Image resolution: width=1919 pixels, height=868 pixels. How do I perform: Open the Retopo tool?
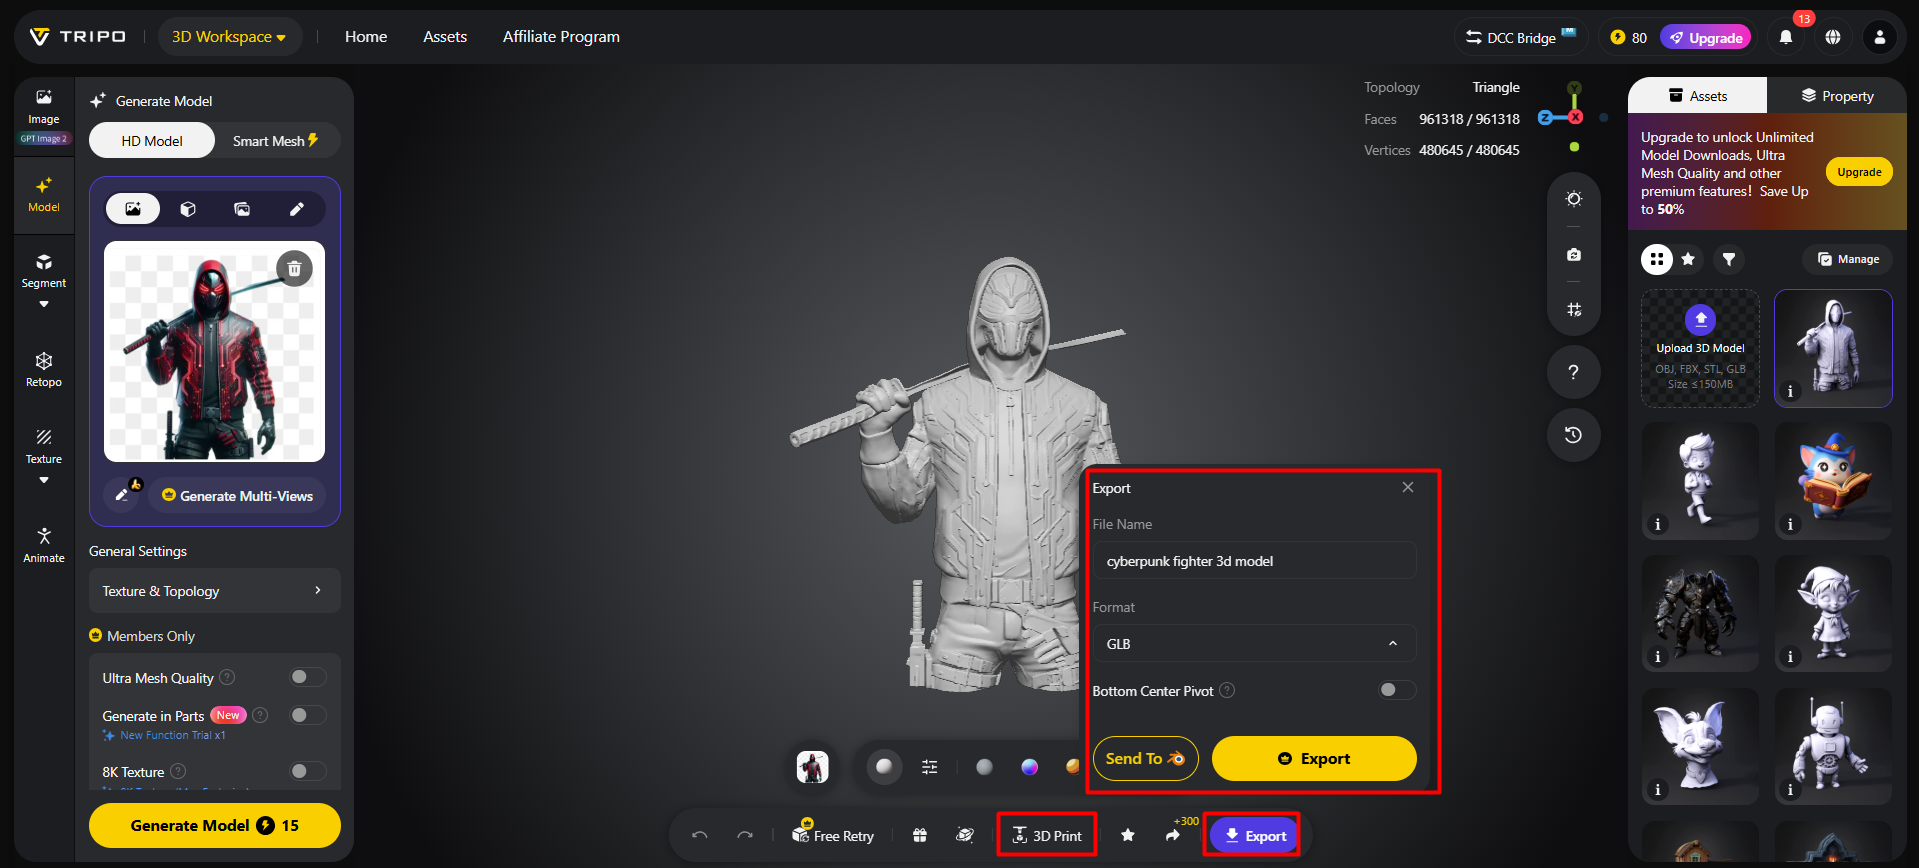(44, 369)
